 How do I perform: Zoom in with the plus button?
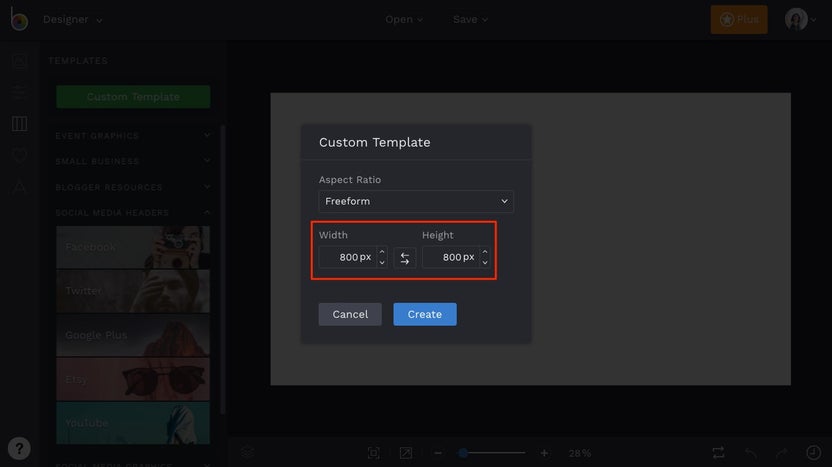(544, 453)
